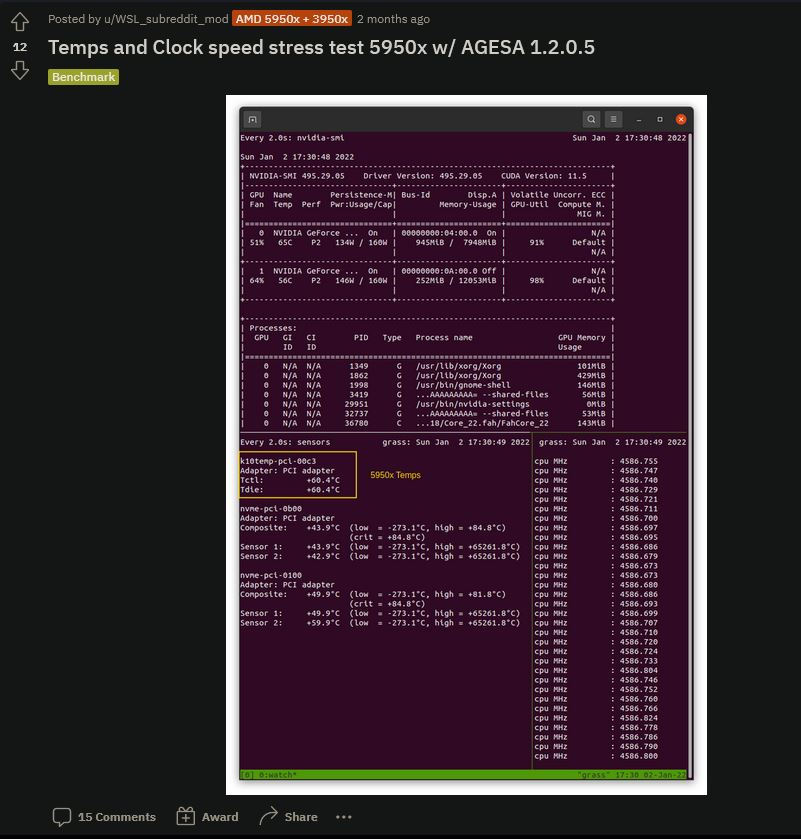
Task: Click the terminal's new tab icon
Action: (x=253, y=119)
